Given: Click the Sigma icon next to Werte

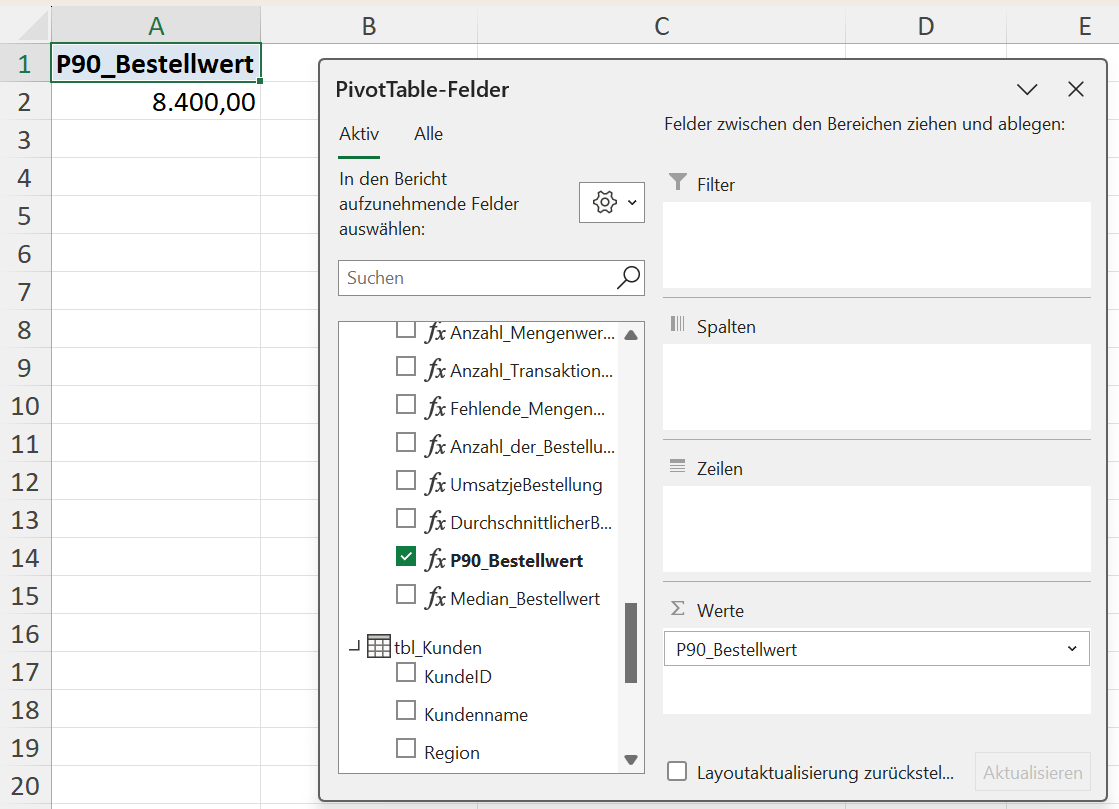Looking at the screenshot, I should (678, 609).
